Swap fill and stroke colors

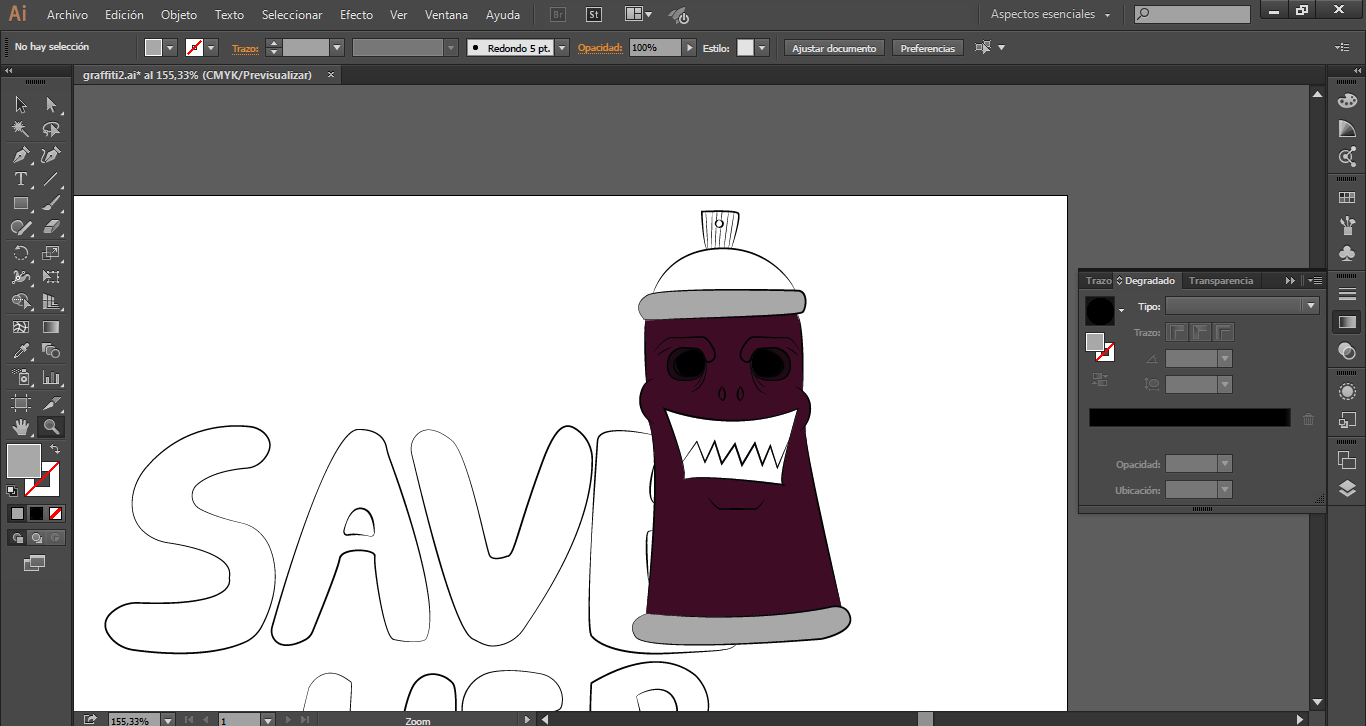55,450
